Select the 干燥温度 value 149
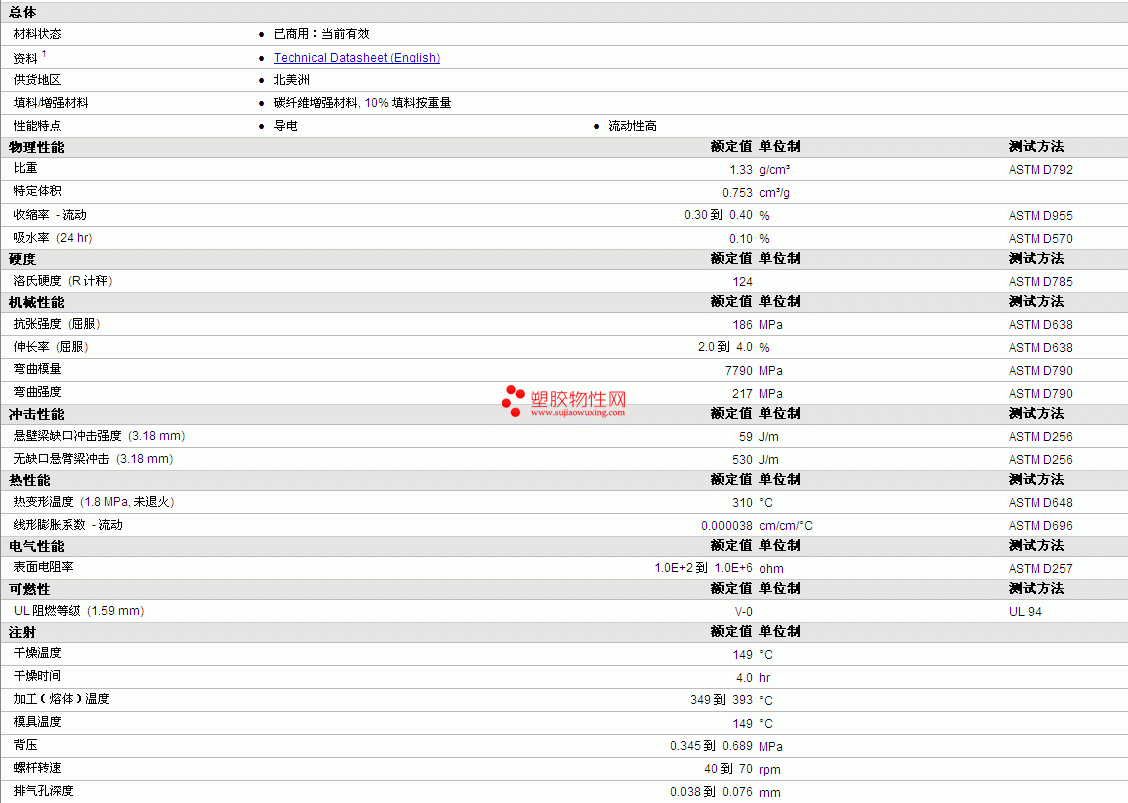This screenshot has height=803, width=1128. (x=742, y=655)
